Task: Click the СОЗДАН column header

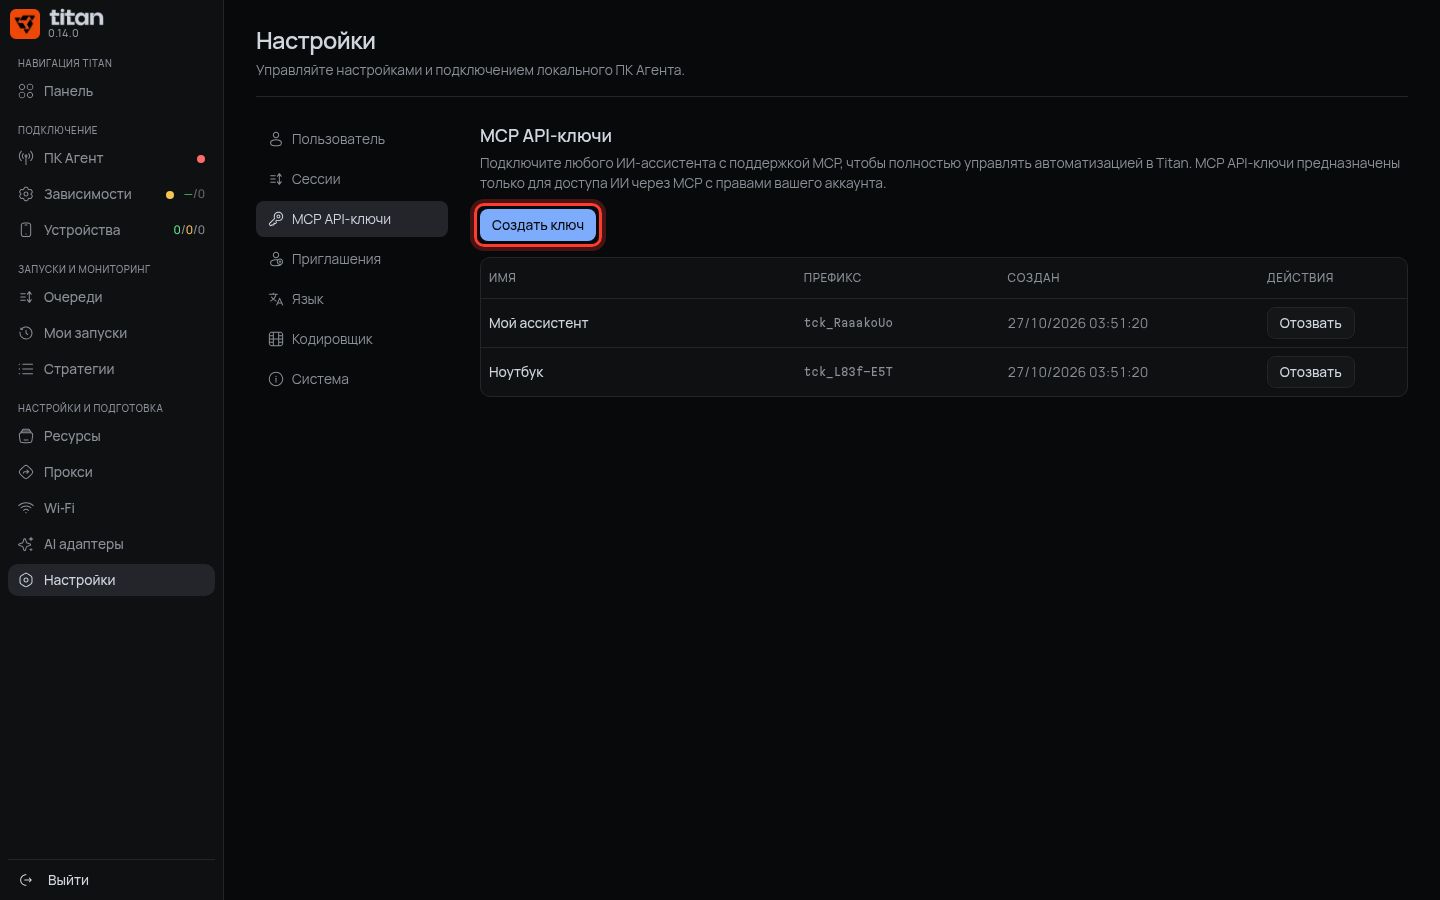Action: pos(1033,278)
